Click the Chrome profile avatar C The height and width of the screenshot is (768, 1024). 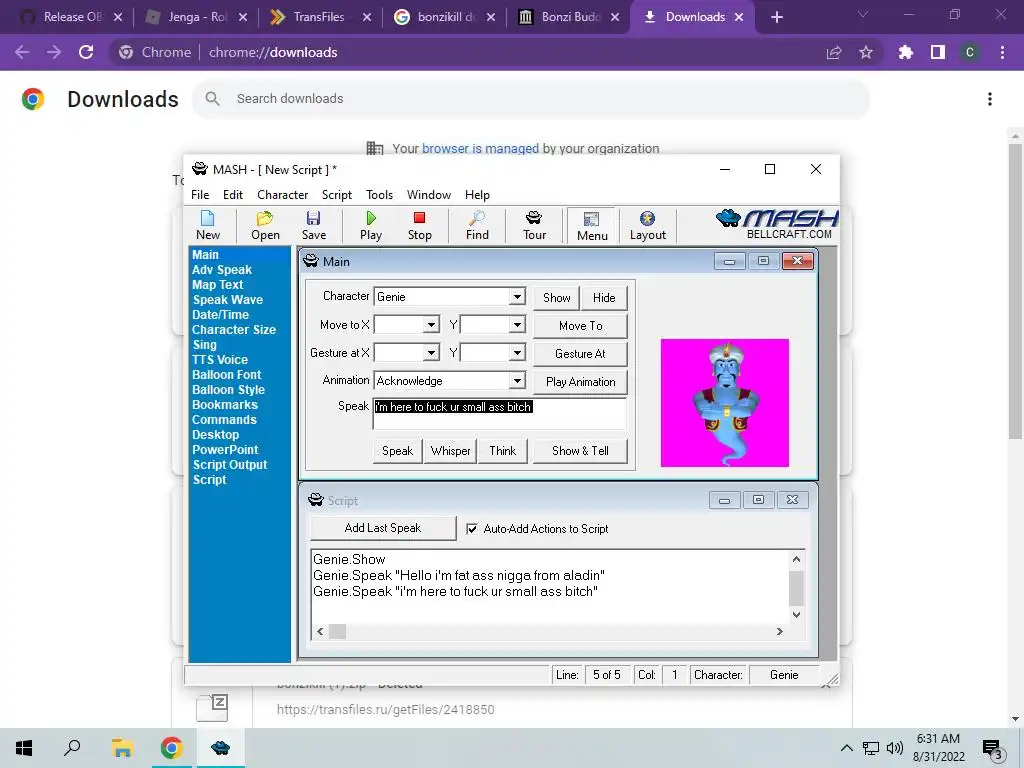click(970, 52)
